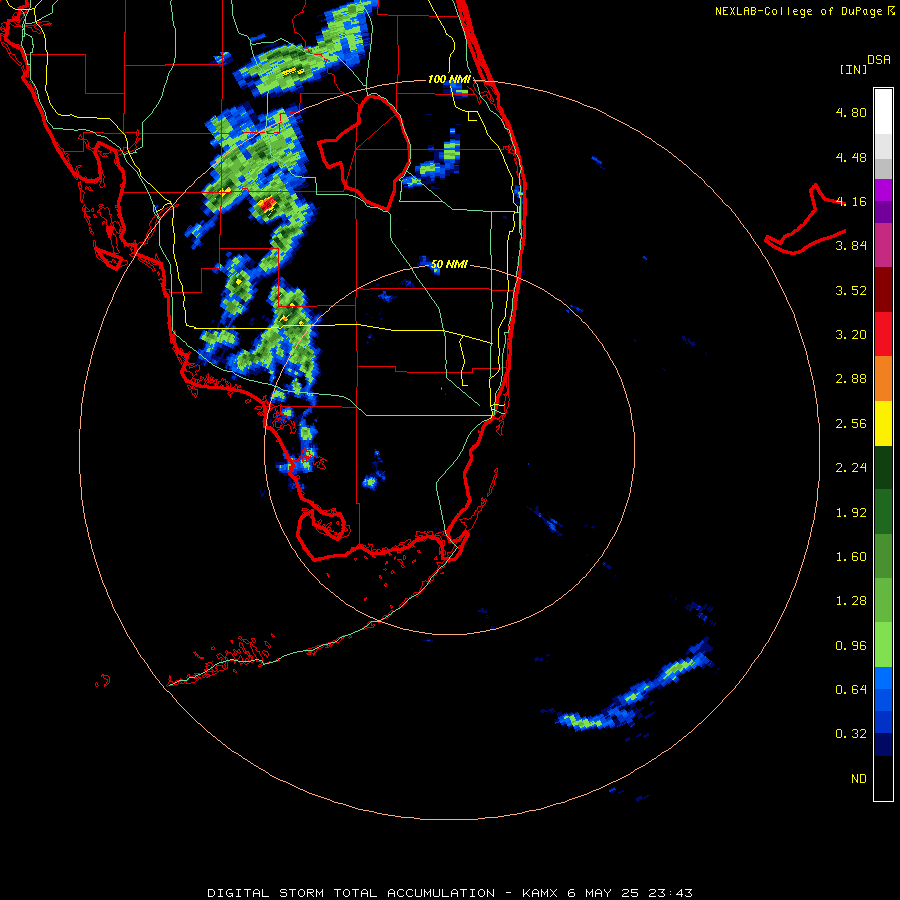Select the 4.48 legend value
The height and width of the screenshot is (900, 900).
(x=851, y=157)
